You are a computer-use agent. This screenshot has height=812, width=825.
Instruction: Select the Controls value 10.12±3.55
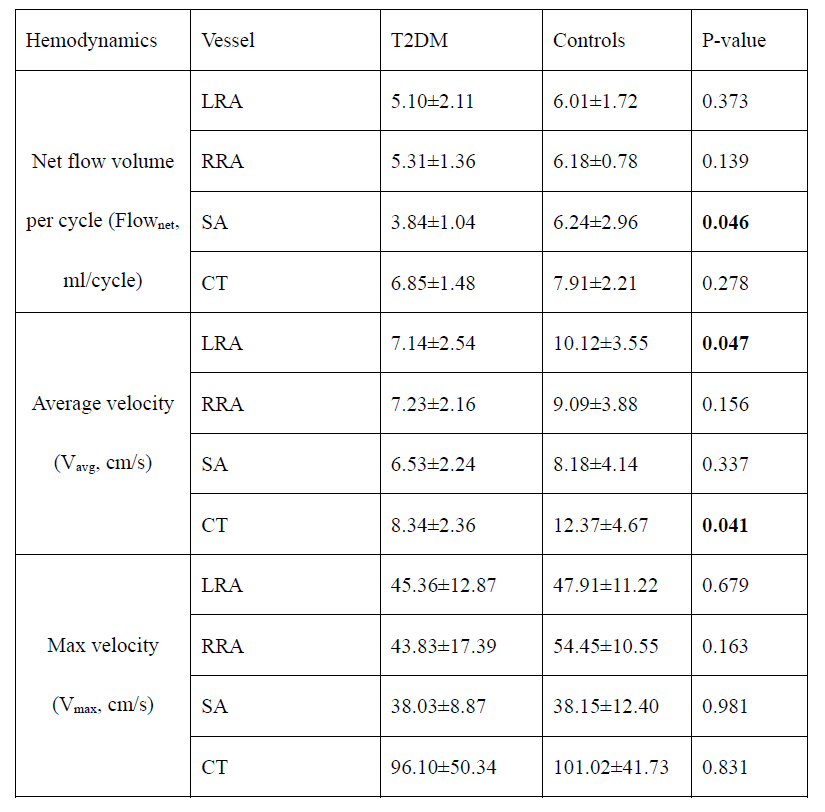(600, 343)
